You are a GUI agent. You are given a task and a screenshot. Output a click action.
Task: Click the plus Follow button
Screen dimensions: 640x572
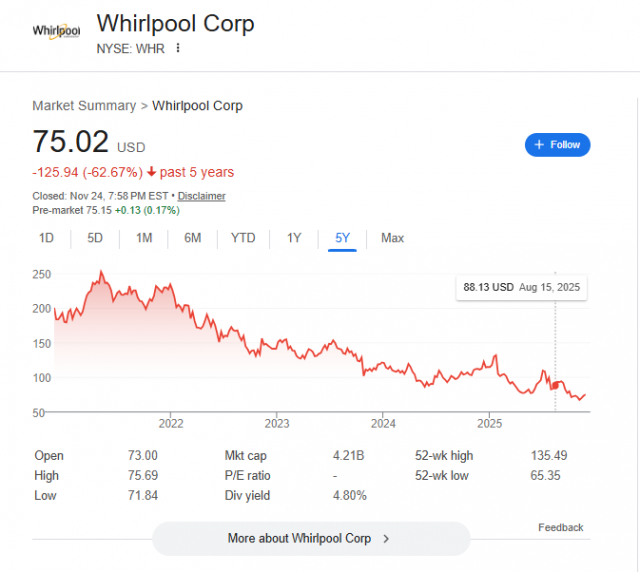tap(557, 145)
